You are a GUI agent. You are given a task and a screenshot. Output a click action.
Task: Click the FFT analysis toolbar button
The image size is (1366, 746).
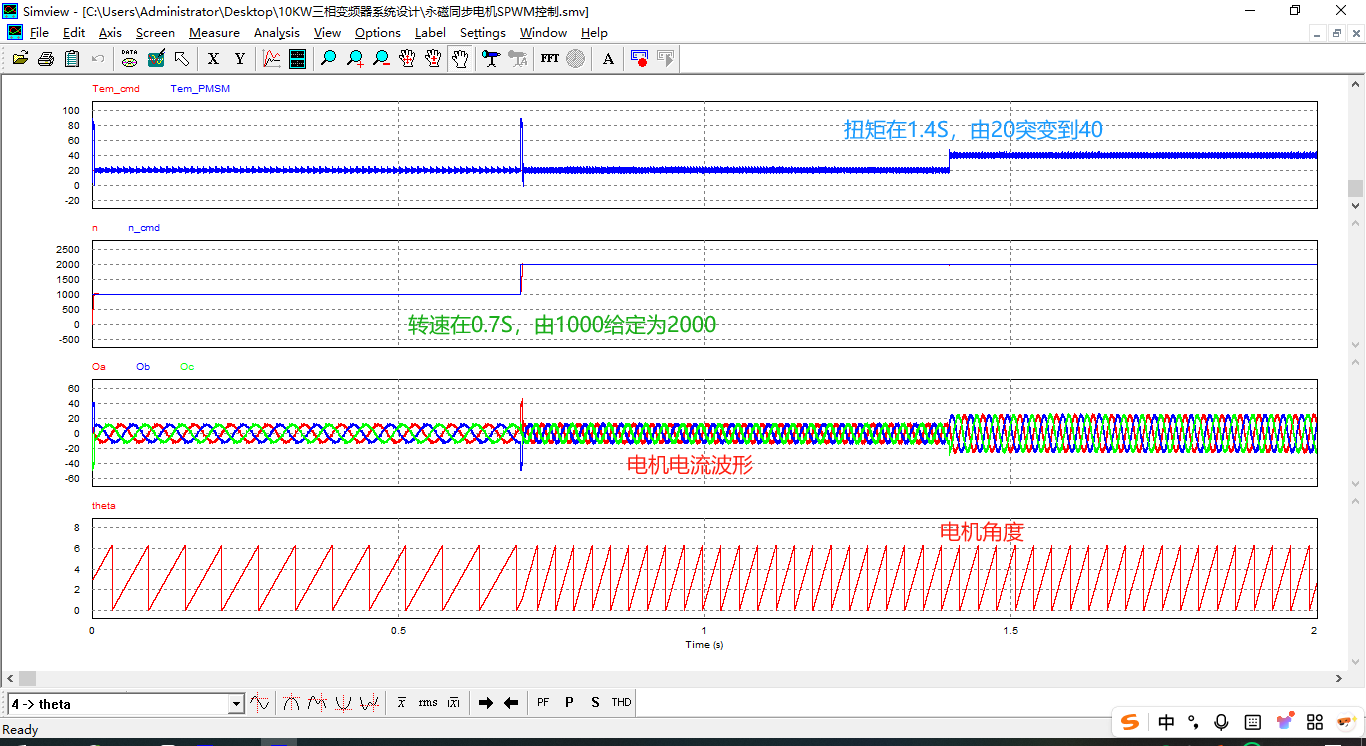pyautogui.click(x=549, y=59)
